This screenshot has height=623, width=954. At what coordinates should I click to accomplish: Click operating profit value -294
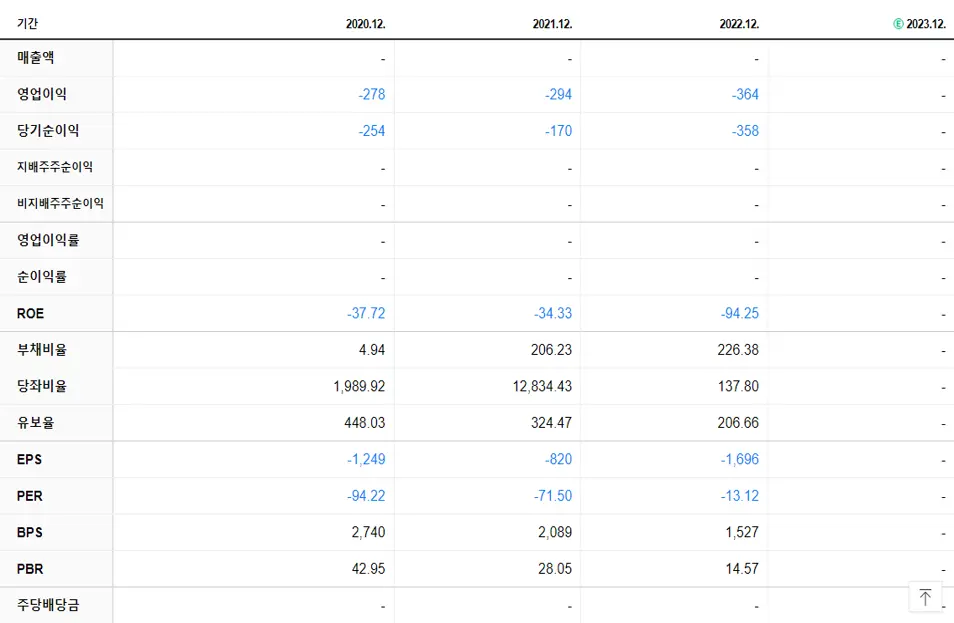[x=559, y=94]
